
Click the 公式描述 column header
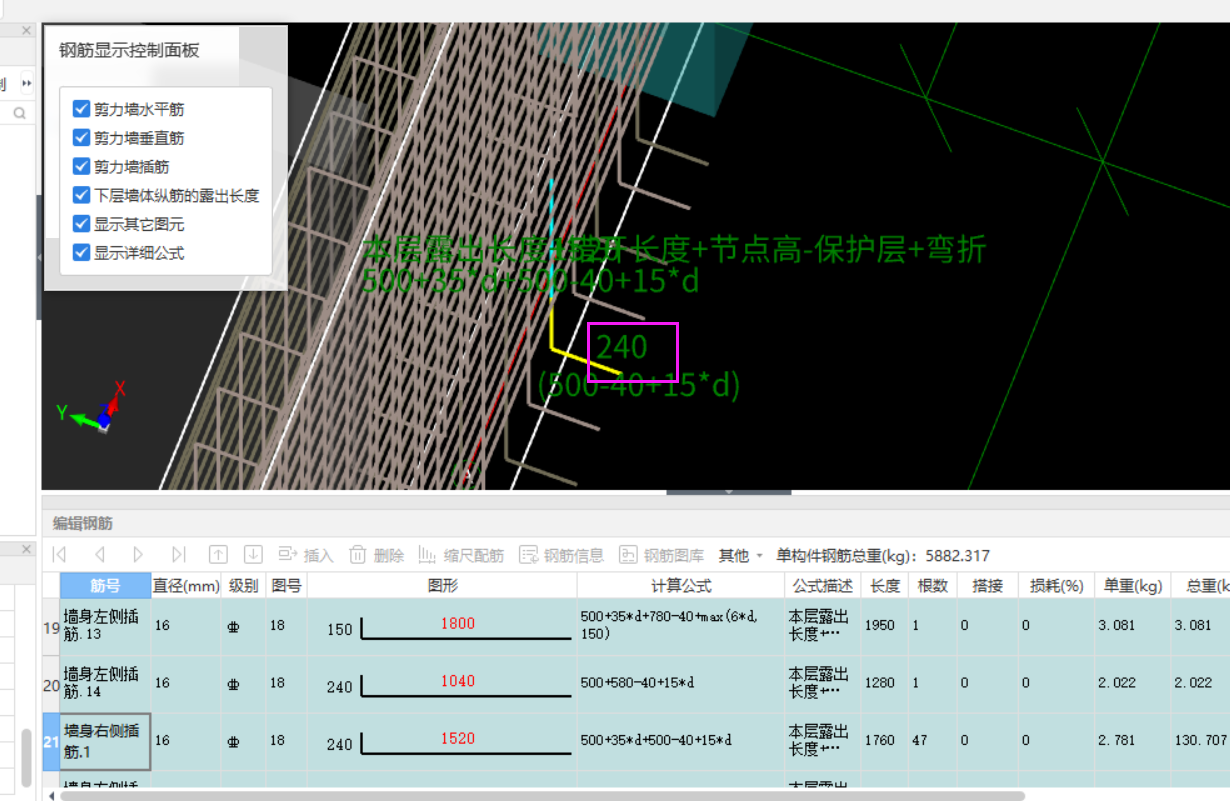[823, 585]
